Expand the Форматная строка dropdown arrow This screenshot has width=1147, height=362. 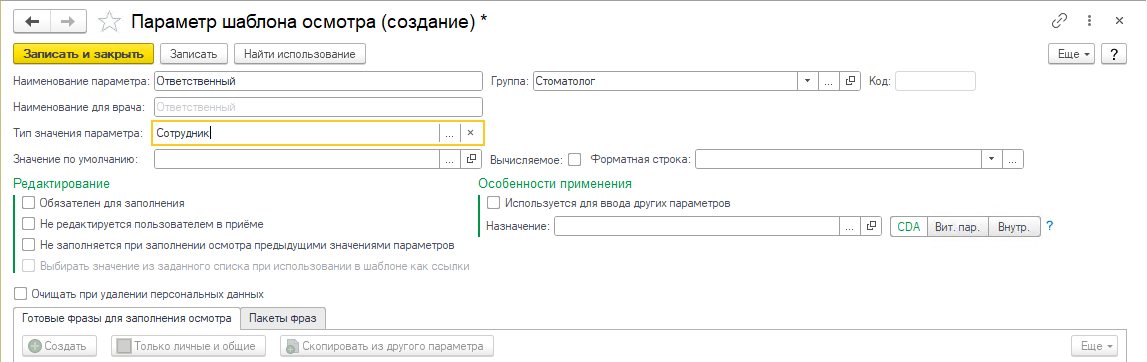[x=992, y=159]
